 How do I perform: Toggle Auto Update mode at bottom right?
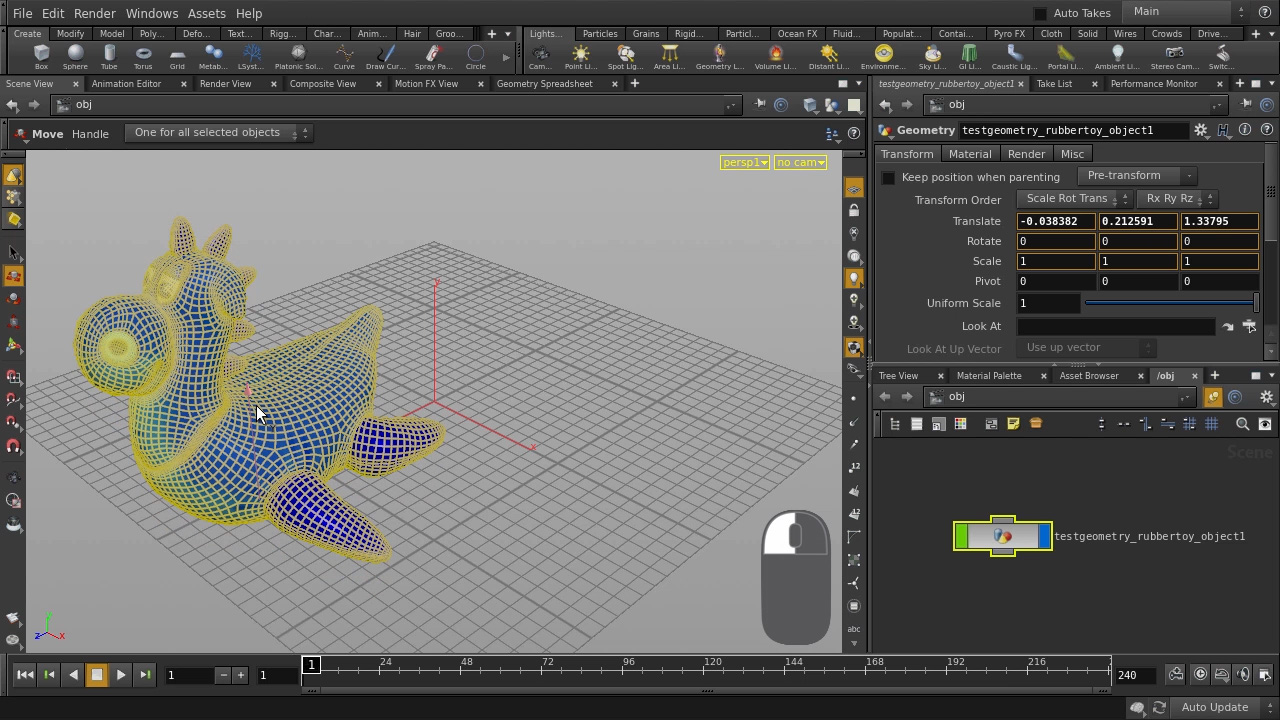click(1214, 707)
